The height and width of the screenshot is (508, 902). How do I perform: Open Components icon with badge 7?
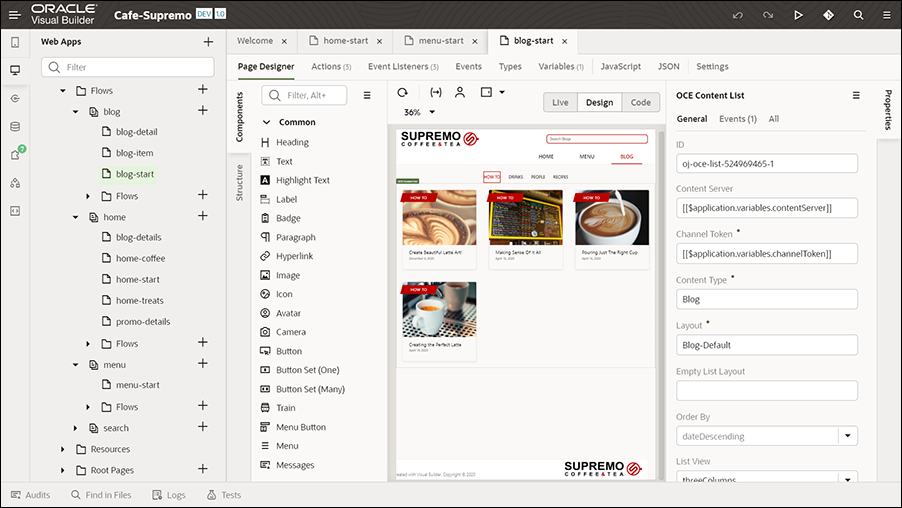pyautogui.click(x=16, y=154)
